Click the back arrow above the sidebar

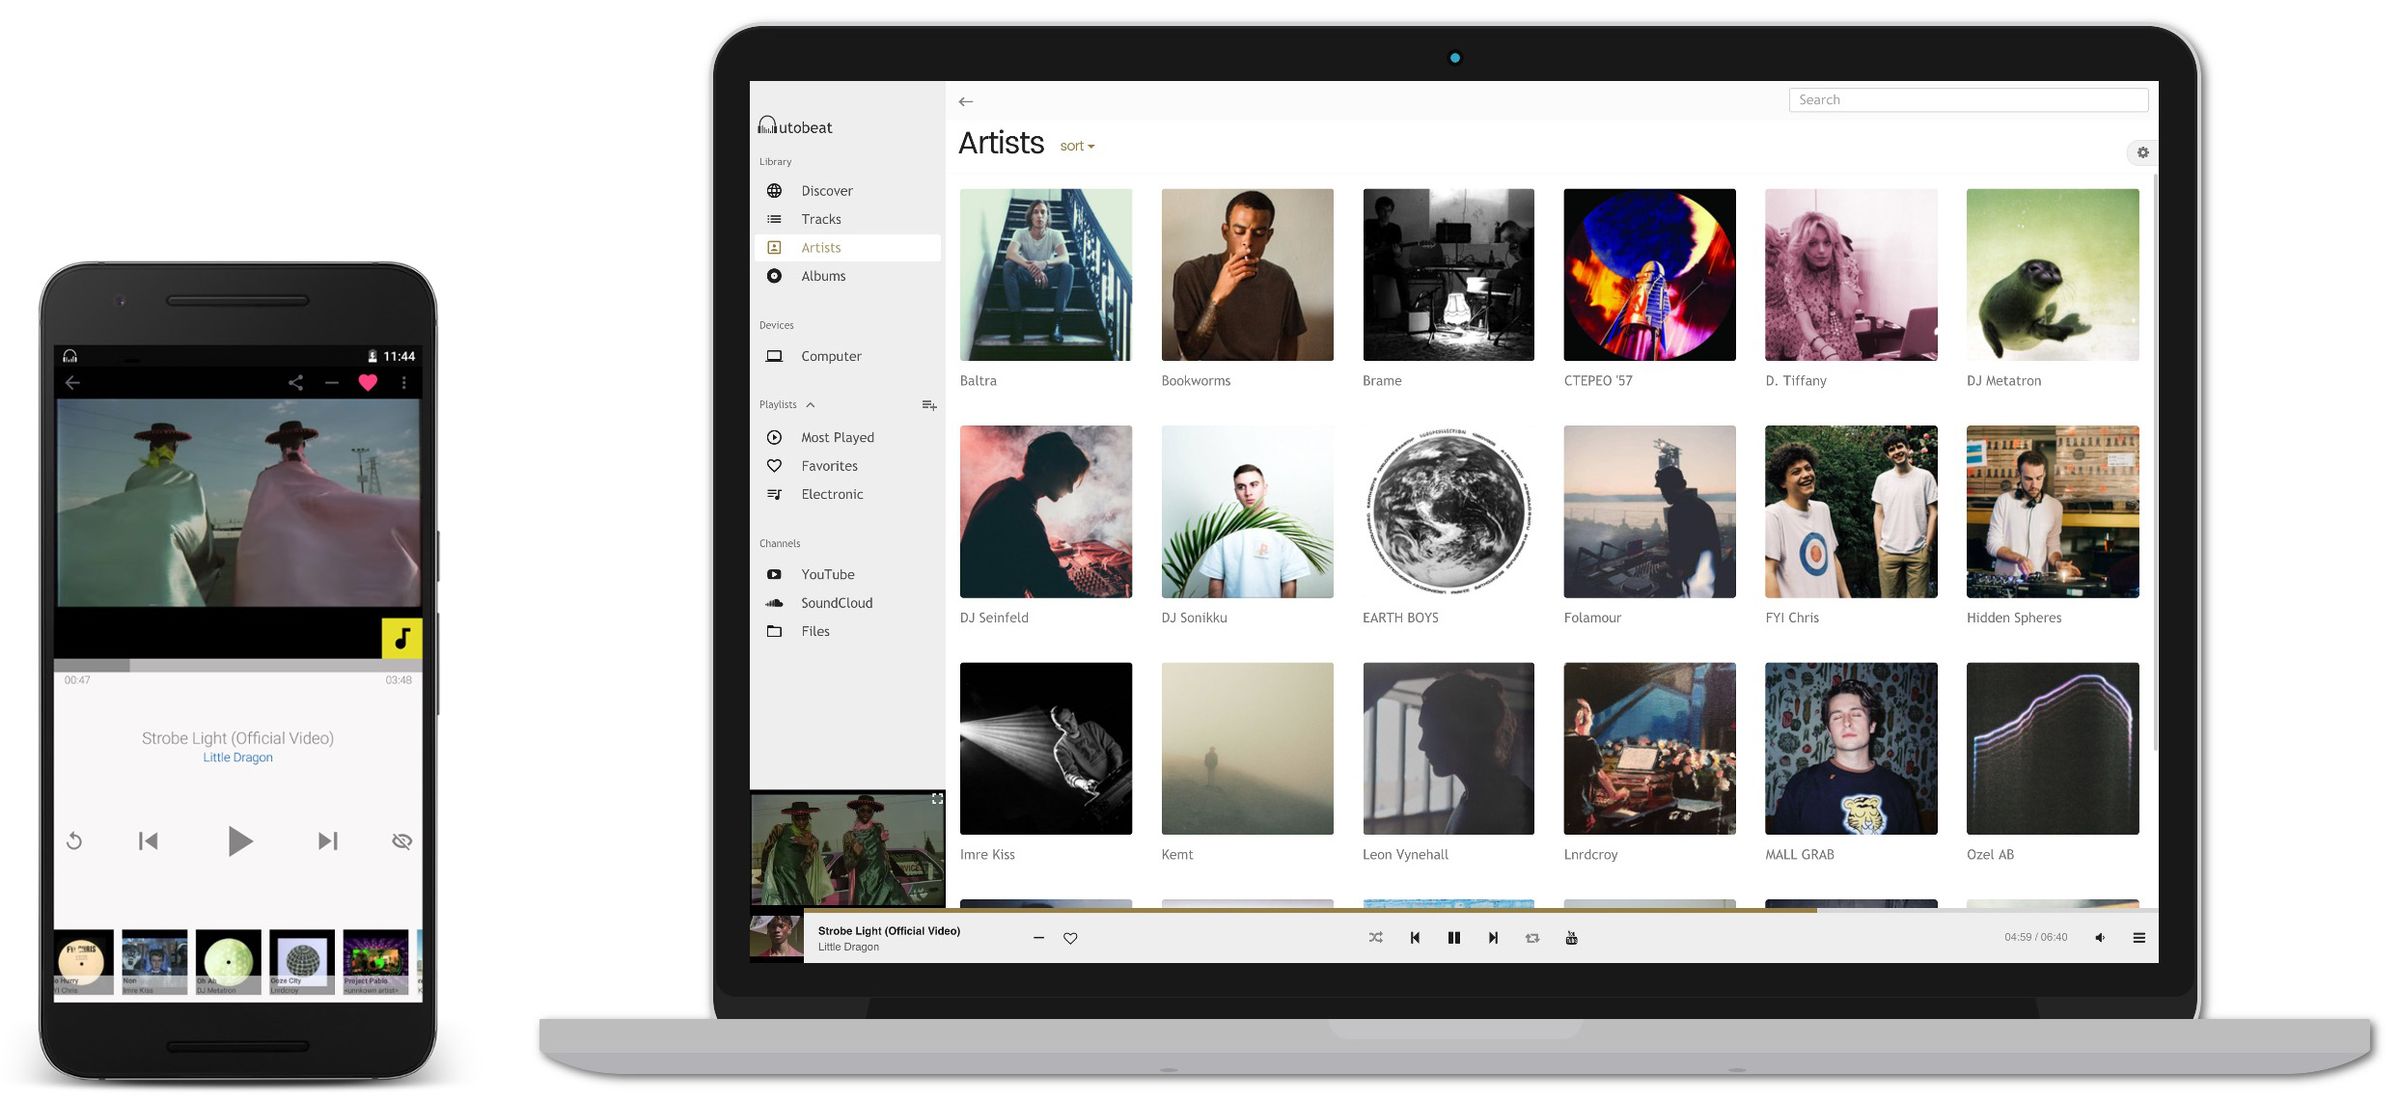[x=966, y=101]
